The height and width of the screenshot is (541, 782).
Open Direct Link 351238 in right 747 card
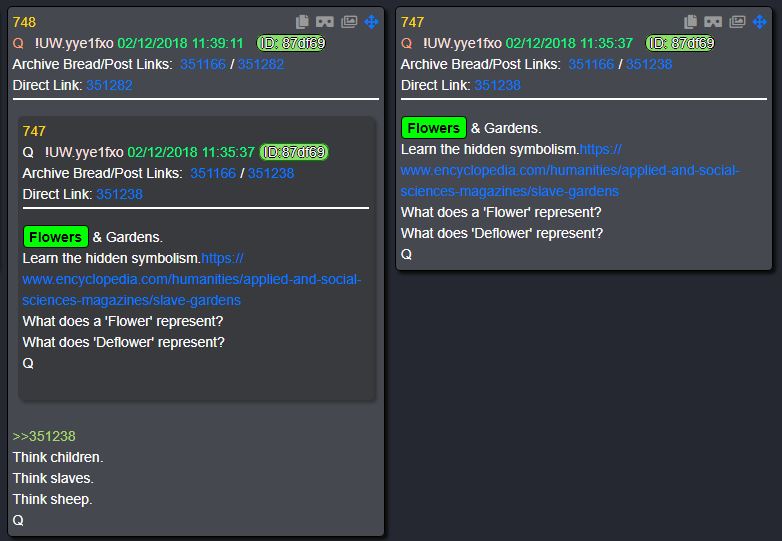point(497,85)
